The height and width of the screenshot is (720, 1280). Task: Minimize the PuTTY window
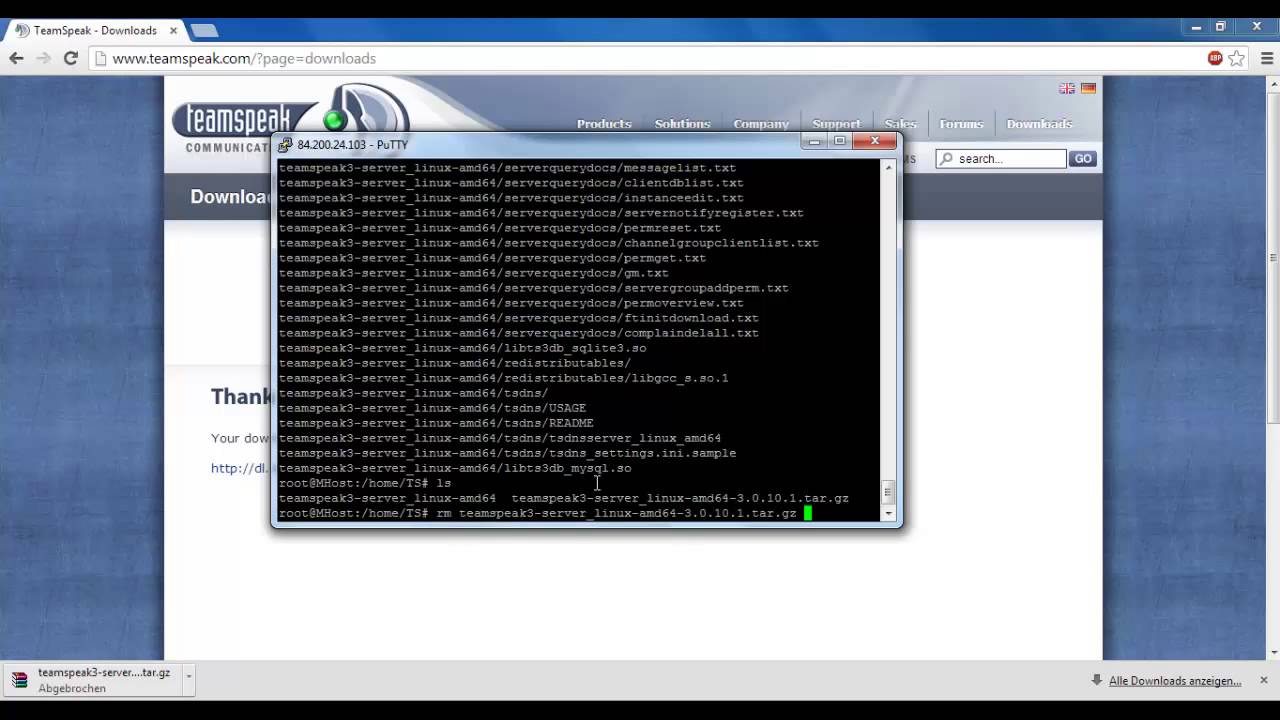(814, 142)
